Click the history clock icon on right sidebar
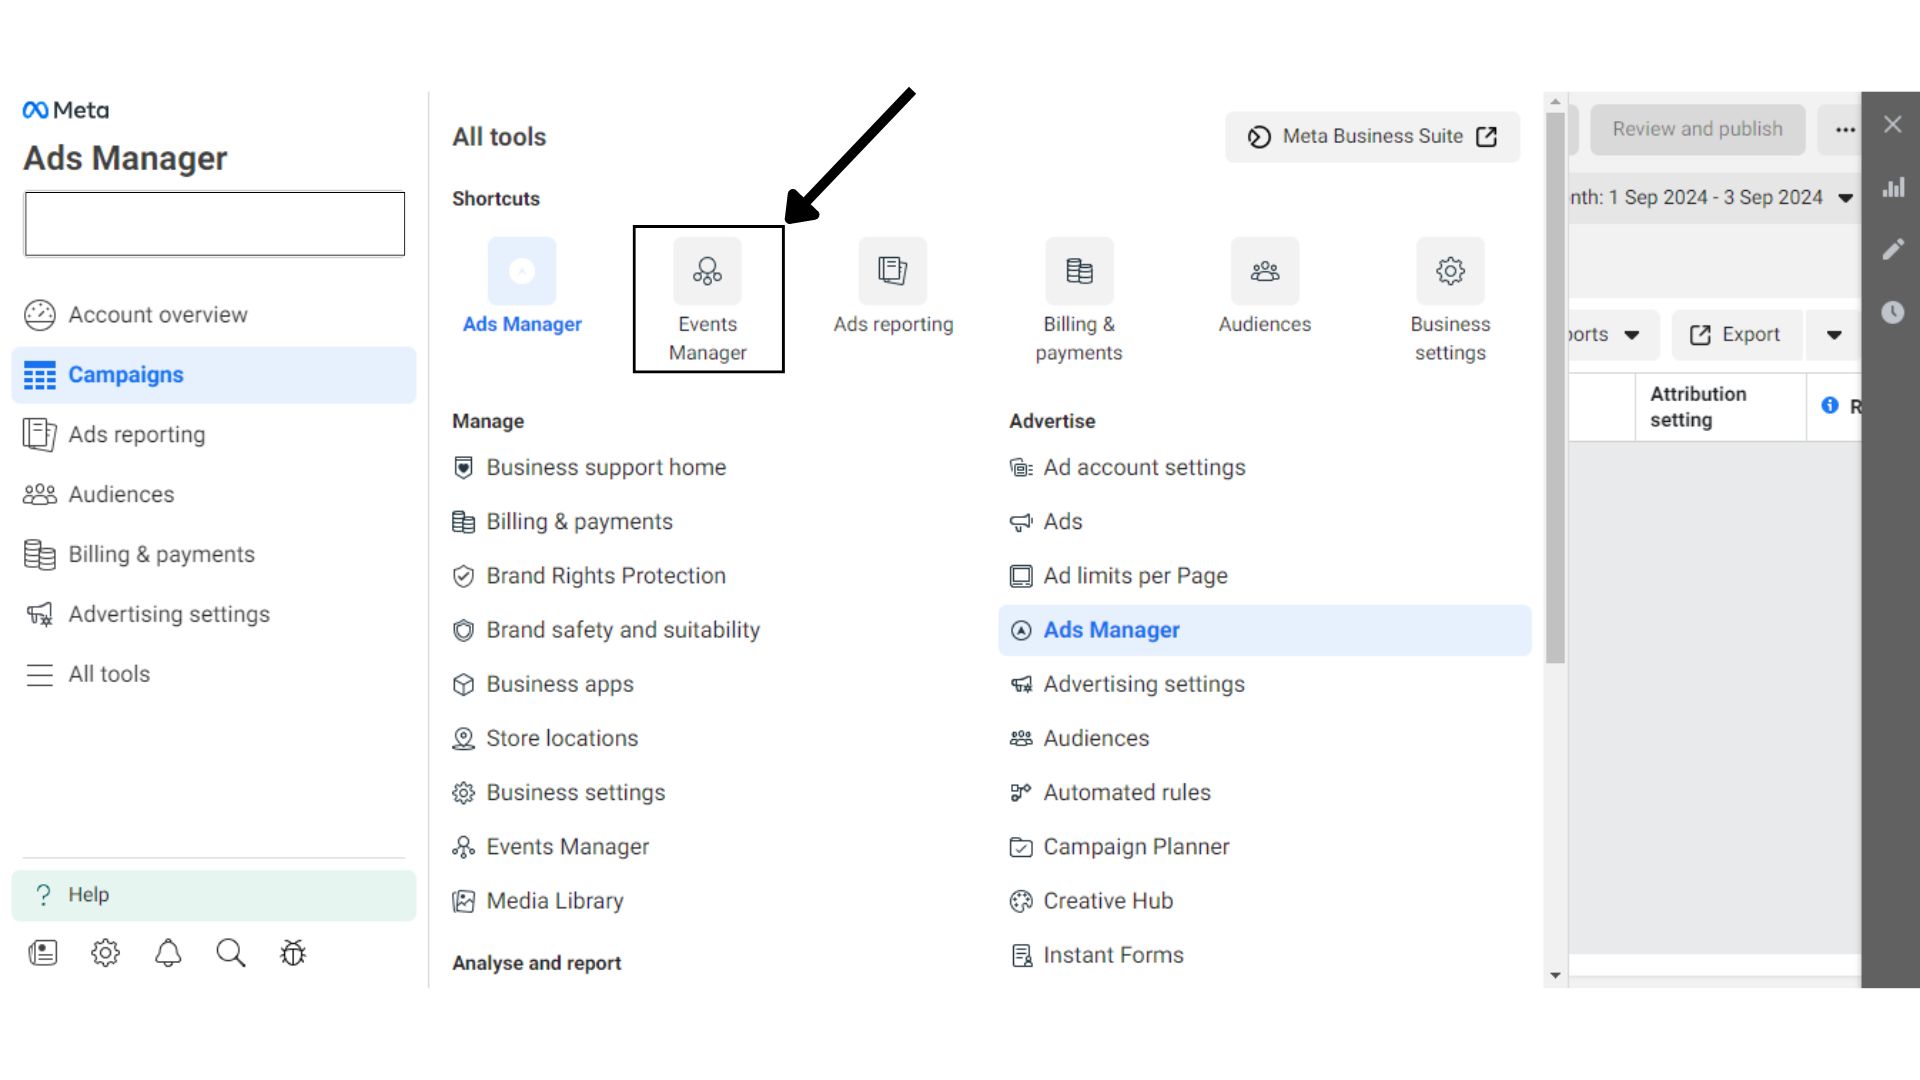The width and height of the screenshot is (1920, 1080). pos(1894,312)
